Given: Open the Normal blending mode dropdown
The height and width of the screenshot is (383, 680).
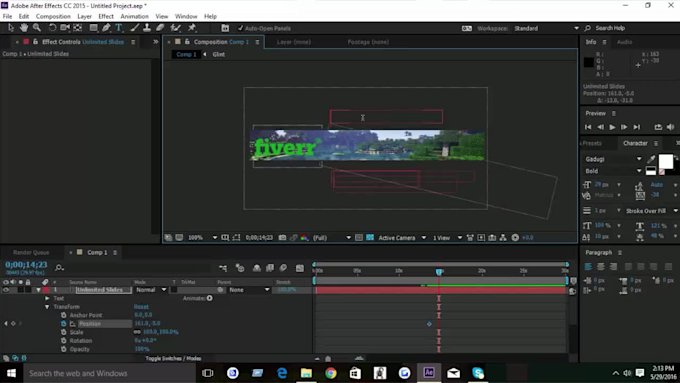Looking at the screenshot, I should [x=151, y=290].
